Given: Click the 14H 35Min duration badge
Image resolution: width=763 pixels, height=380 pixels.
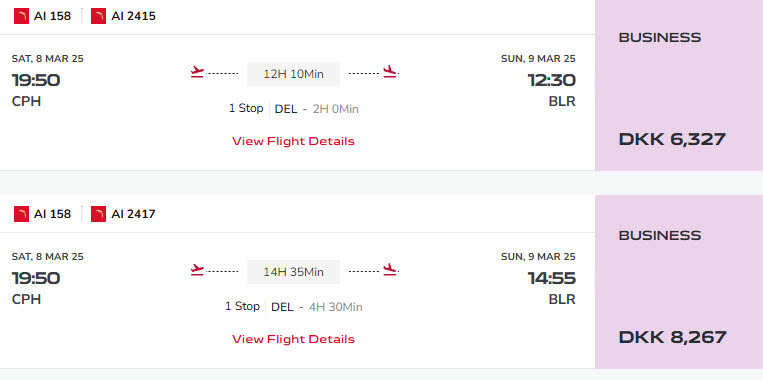Looking at the screenshot, I should [x=293, y=272].
